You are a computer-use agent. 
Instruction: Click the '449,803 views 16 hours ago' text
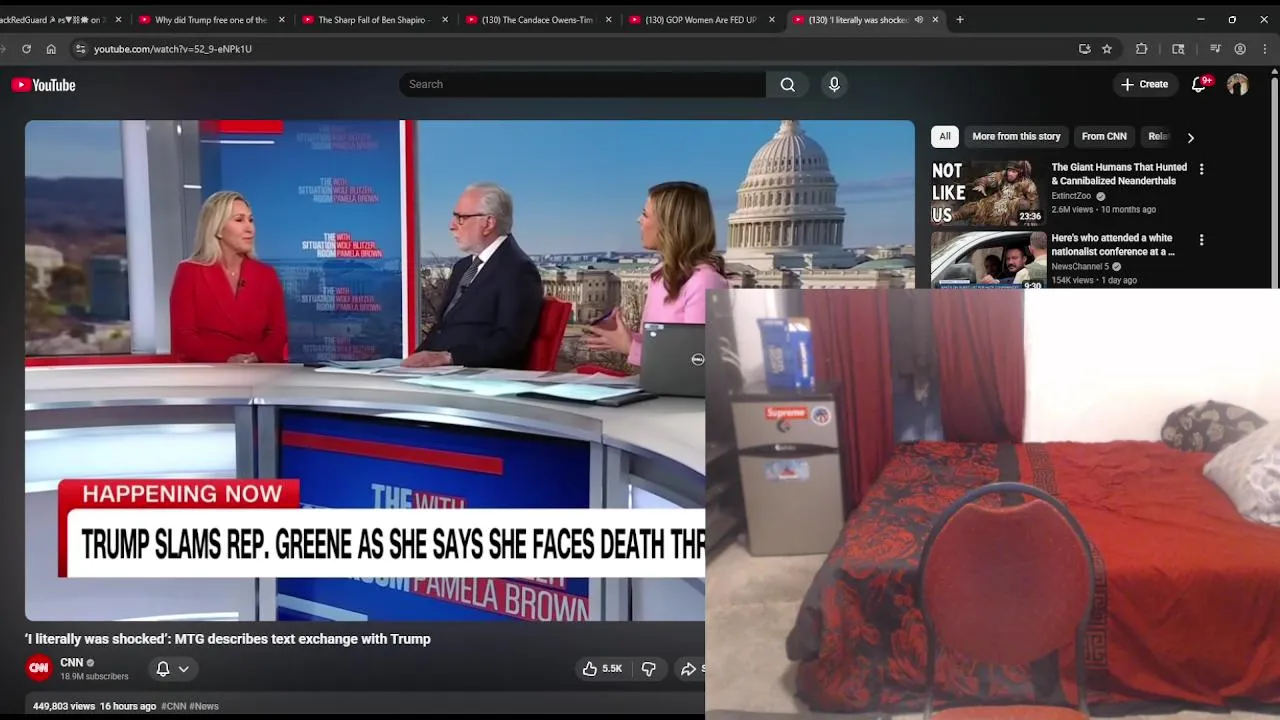(94, 706)
